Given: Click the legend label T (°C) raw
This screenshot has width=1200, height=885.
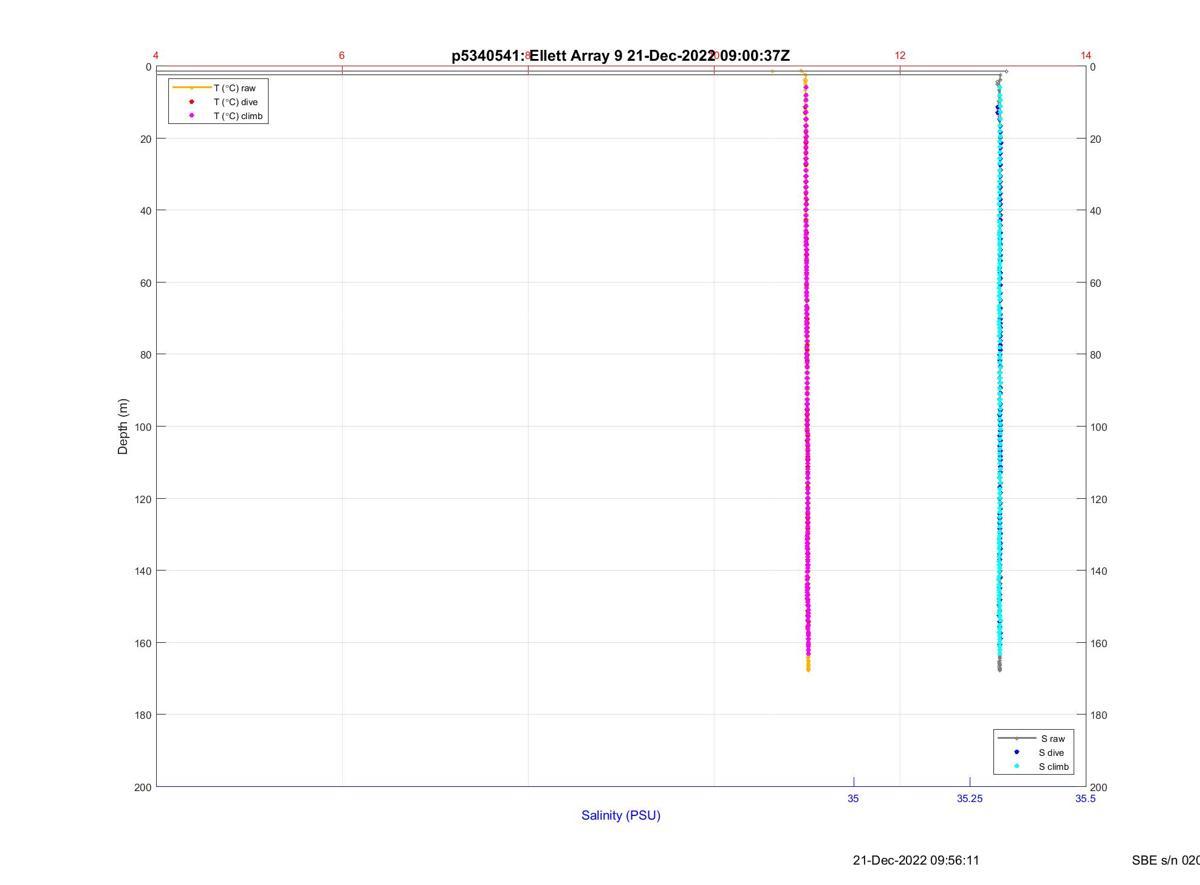Looking at the screenshot, I should pyautogui.click(x=234, y=88).
